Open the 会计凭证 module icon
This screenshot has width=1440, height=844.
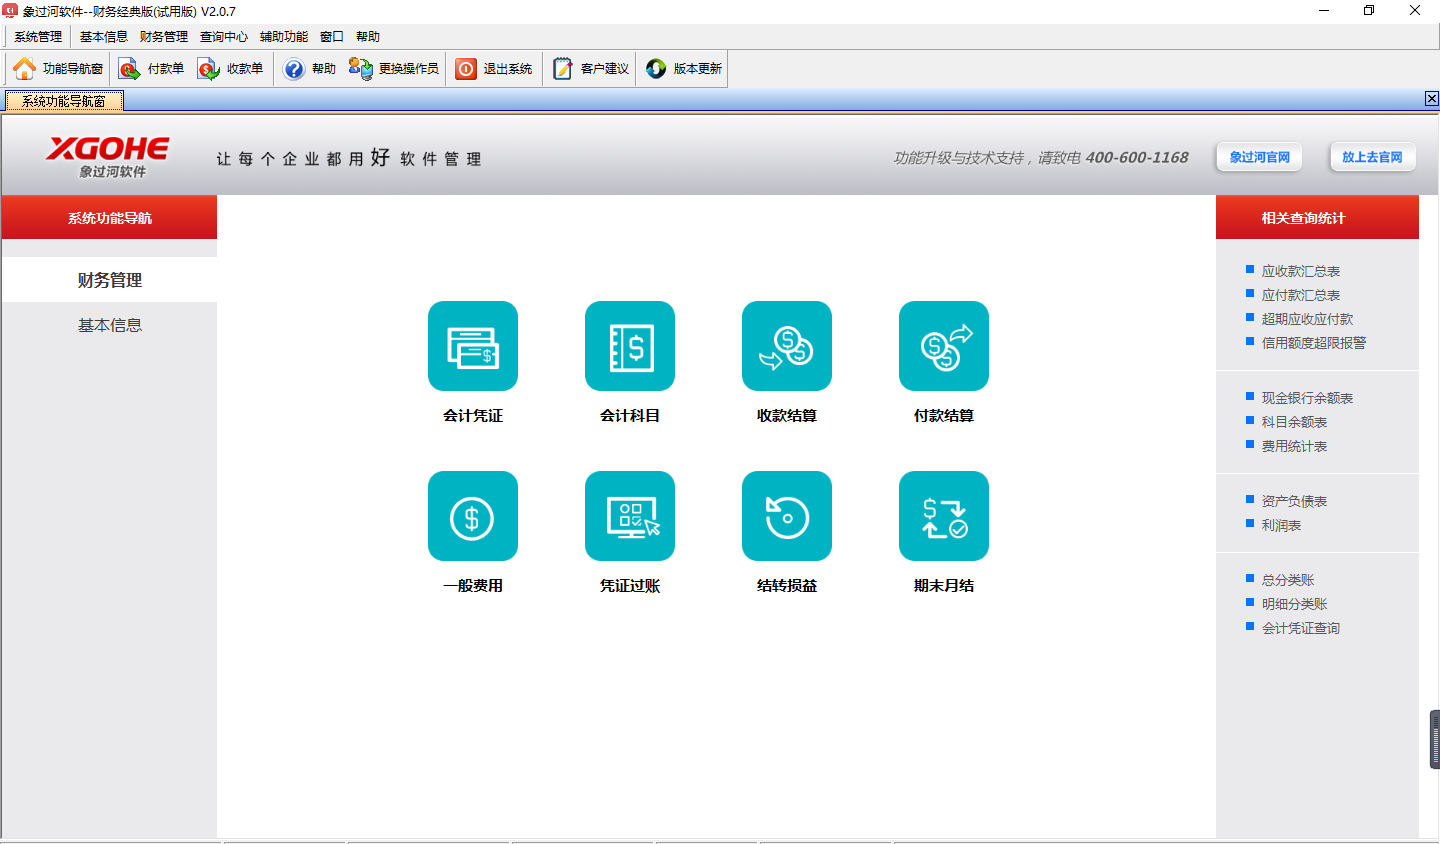click(473, 346)
